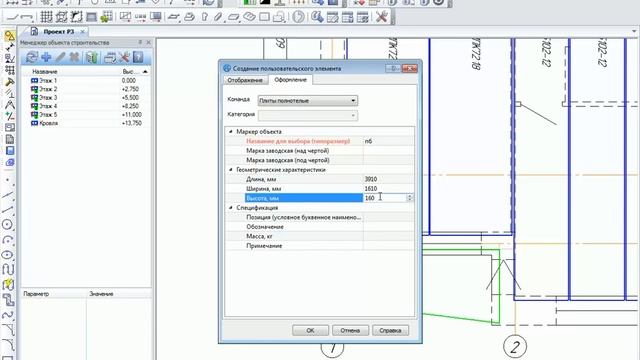Select the blue save-like icon in the left sidebar
This screenshot has width=640, height=360.
coord(9,151)
